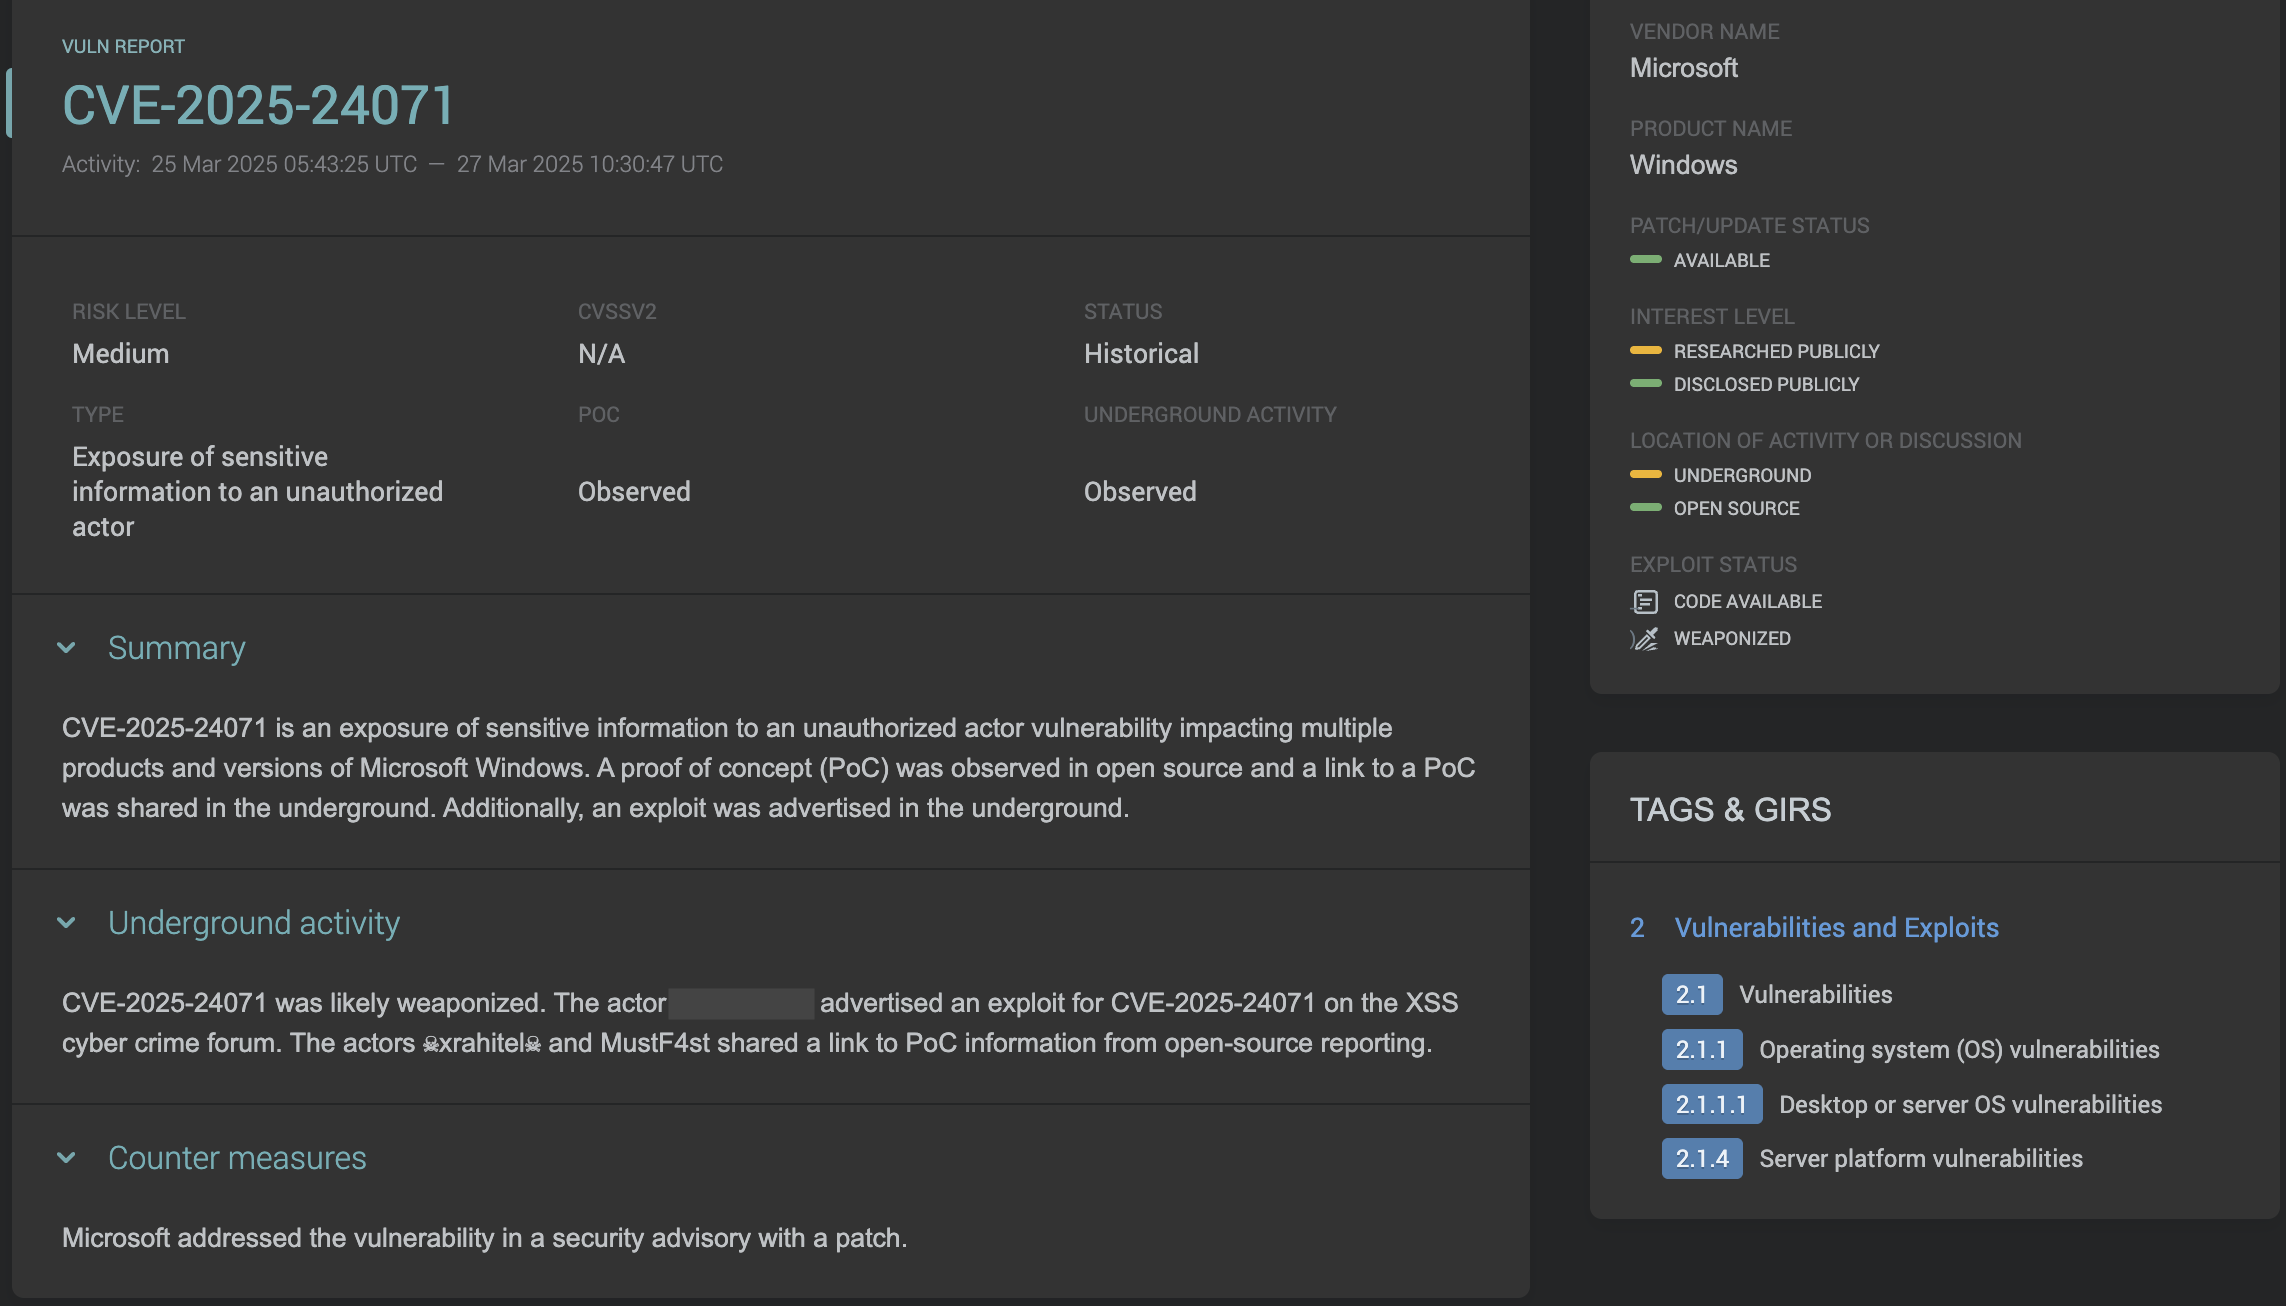Collapse the Summary section chevron
The image size is (2286, 1306).
click(67, 648)
